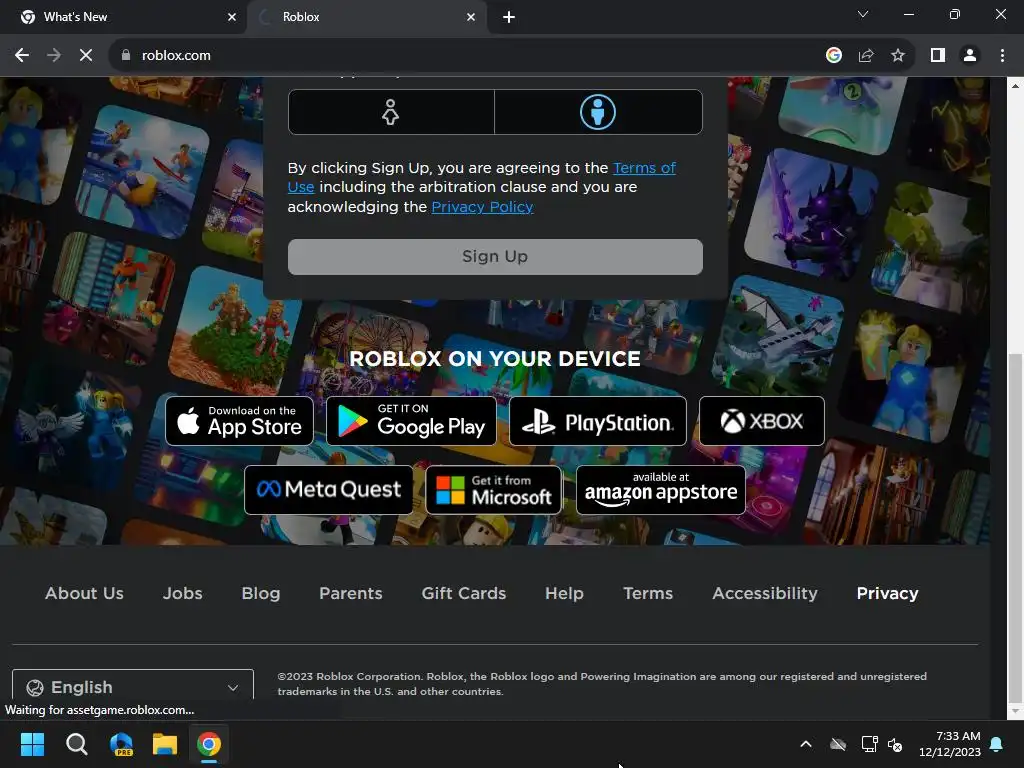This screenshot has width=1024, height=768.
Task: Open the Download on the App Store badge
Action: pyautogui.click(x=240, y=421)
